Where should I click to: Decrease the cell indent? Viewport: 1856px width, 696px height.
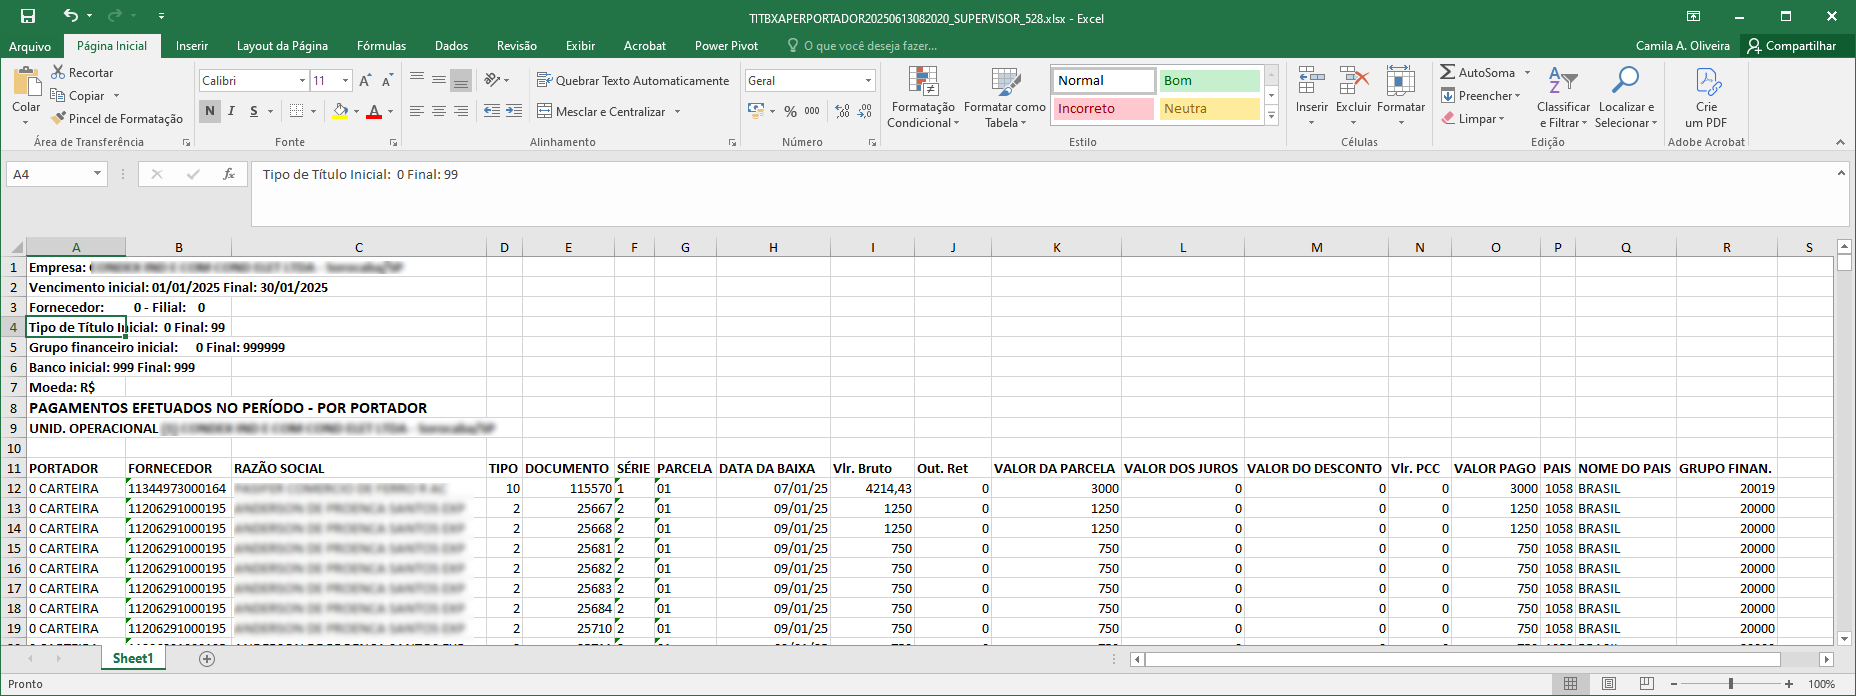(x=491, y=111)
